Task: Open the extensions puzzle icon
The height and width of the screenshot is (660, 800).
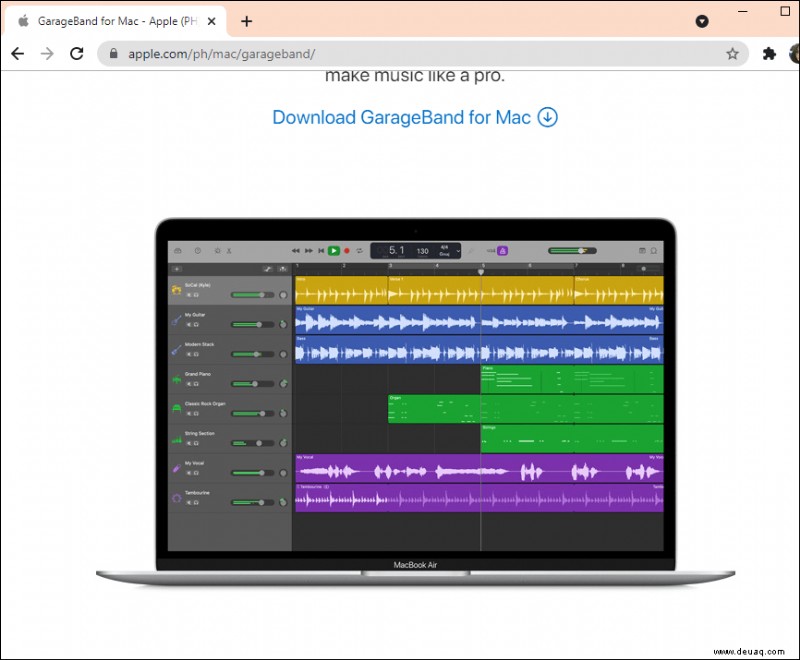Action: click(x=769, y=54)
